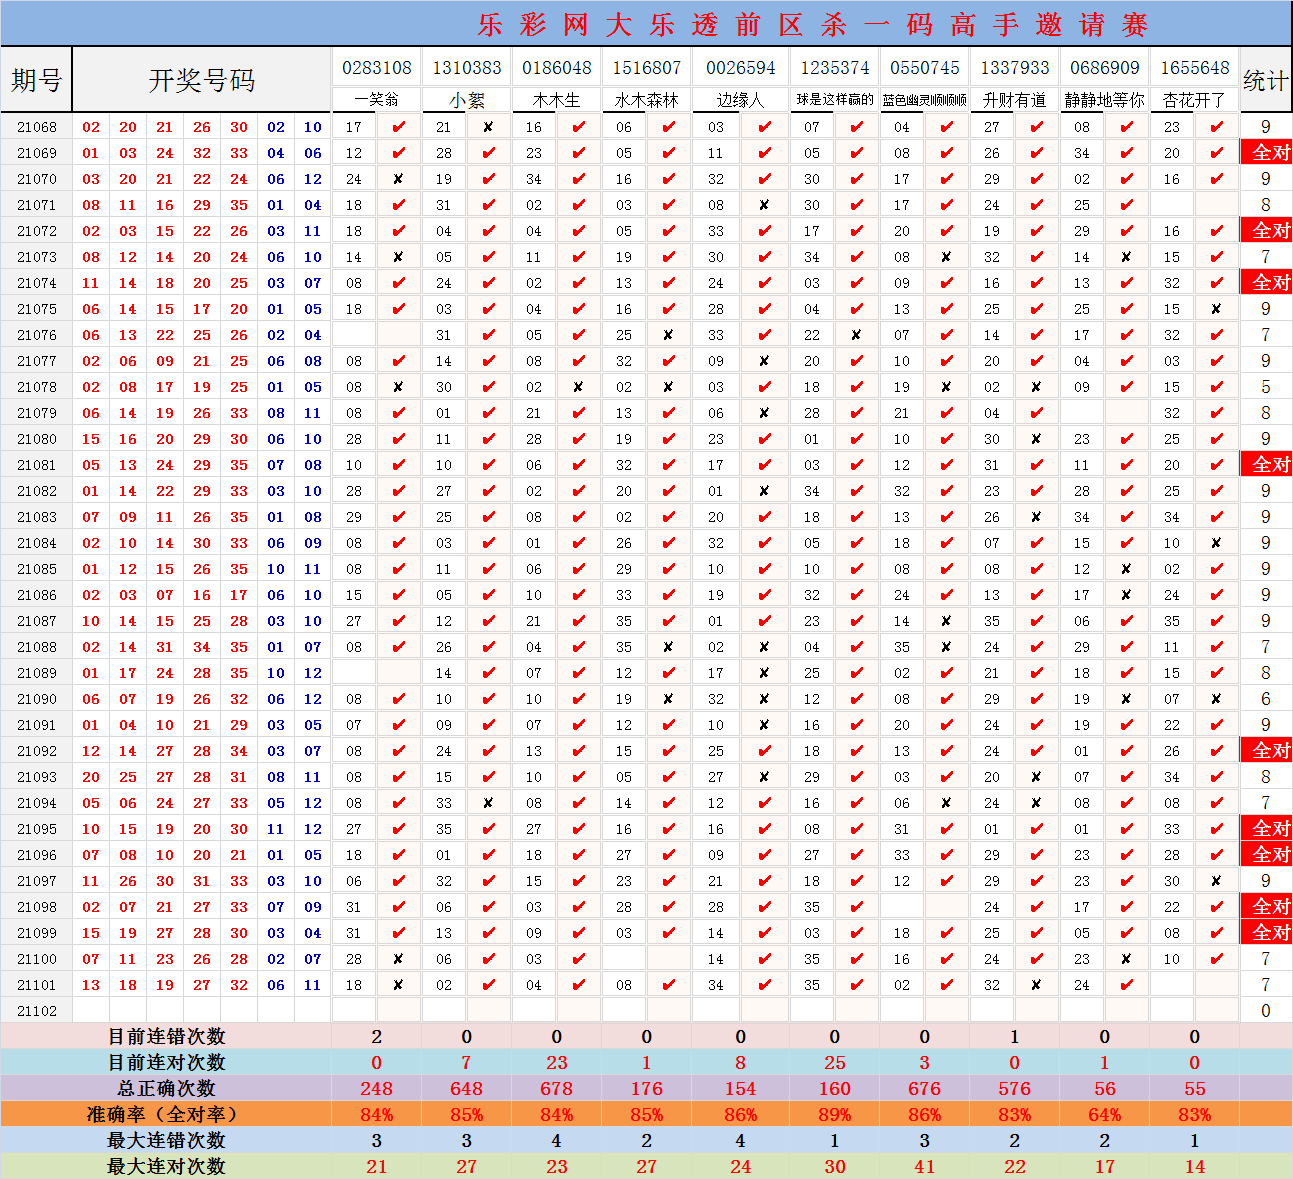Click the 目前连错次数 row label
The image size is (1293, 1179).
[x=166, y=1037]
